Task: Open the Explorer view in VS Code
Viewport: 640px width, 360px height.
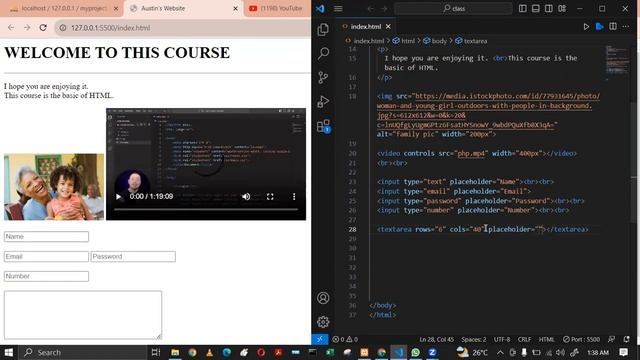Action: [x=323, y=29]
